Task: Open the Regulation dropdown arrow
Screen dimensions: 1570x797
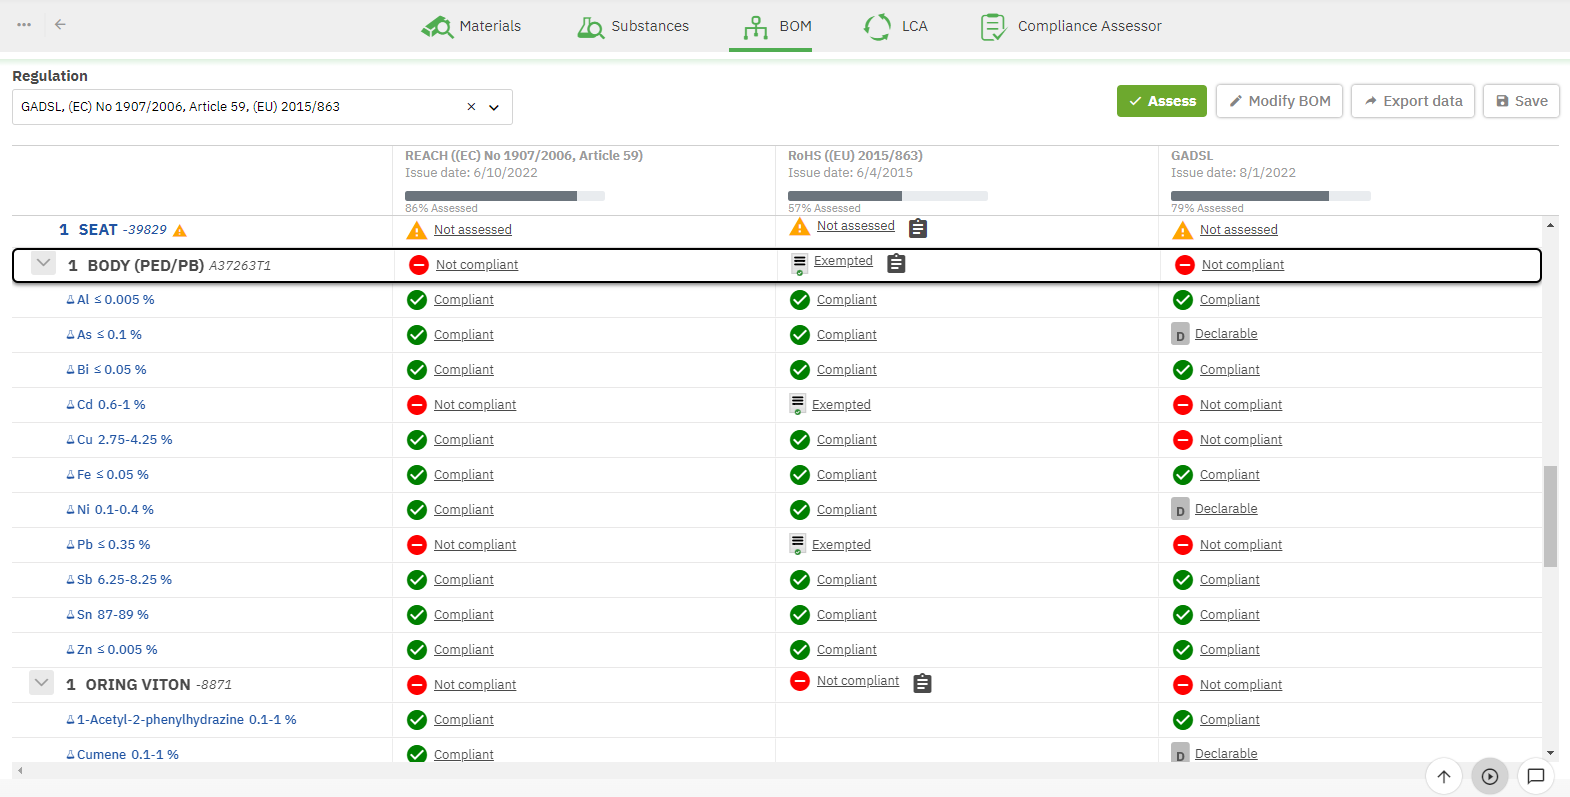Action: (494, 108)
